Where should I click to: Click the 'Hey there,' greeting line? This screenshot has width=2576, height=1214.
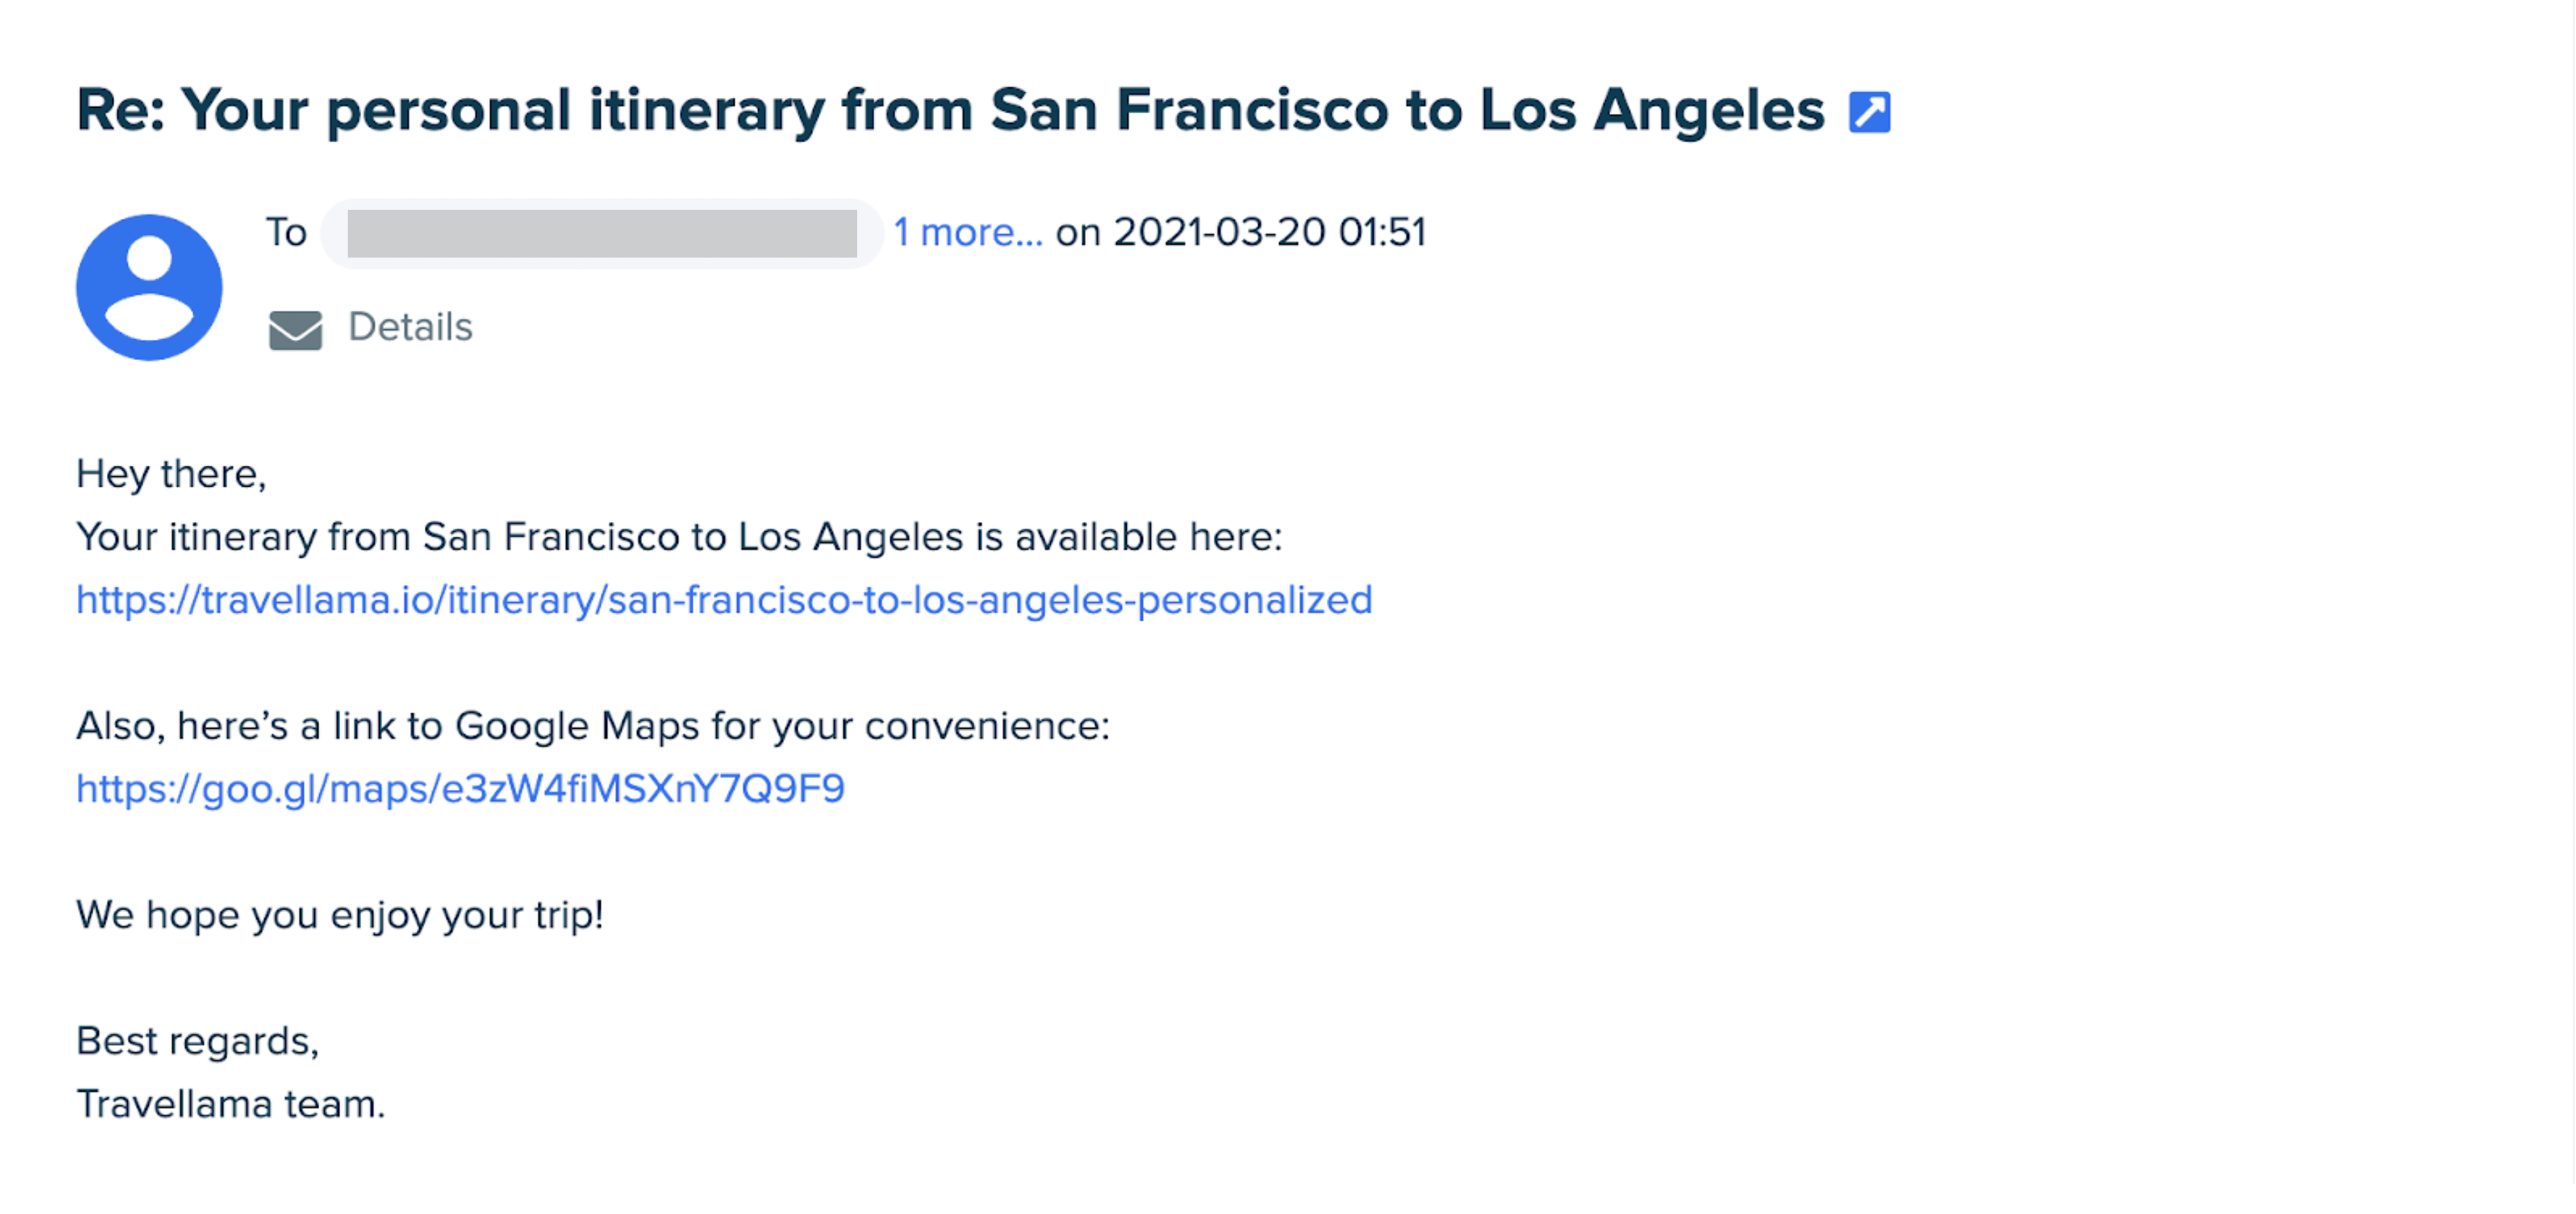pyautogui.click(x=171, y=474)
